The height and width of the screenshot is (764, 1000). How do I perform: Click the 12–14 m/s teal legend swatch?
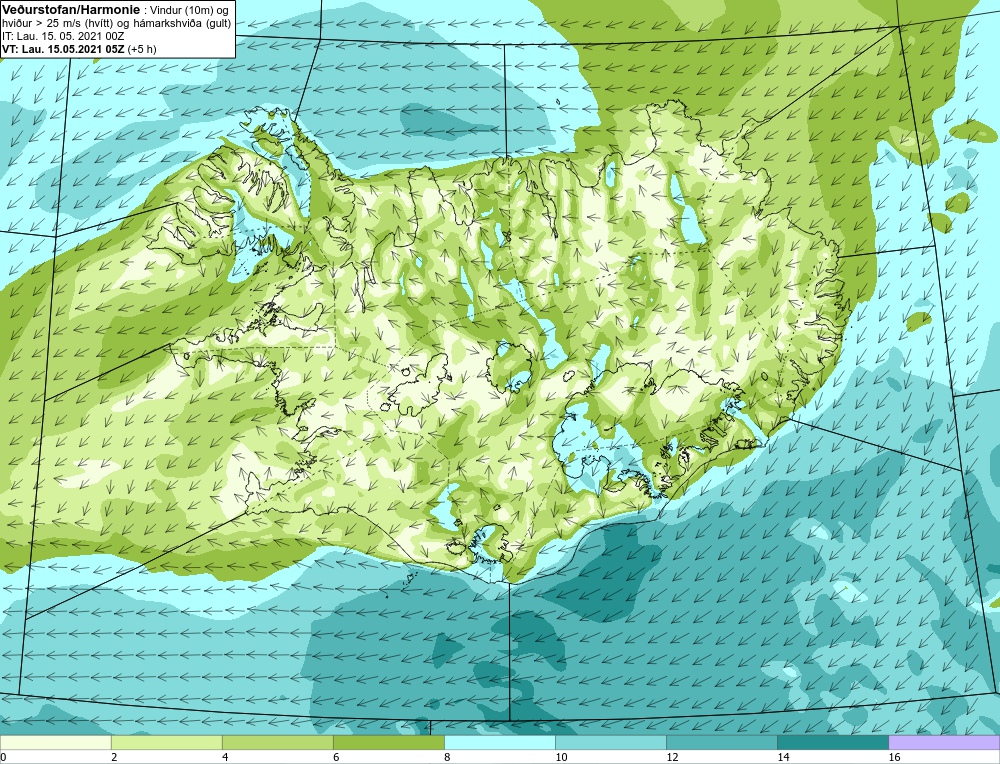tap(721, 743)
